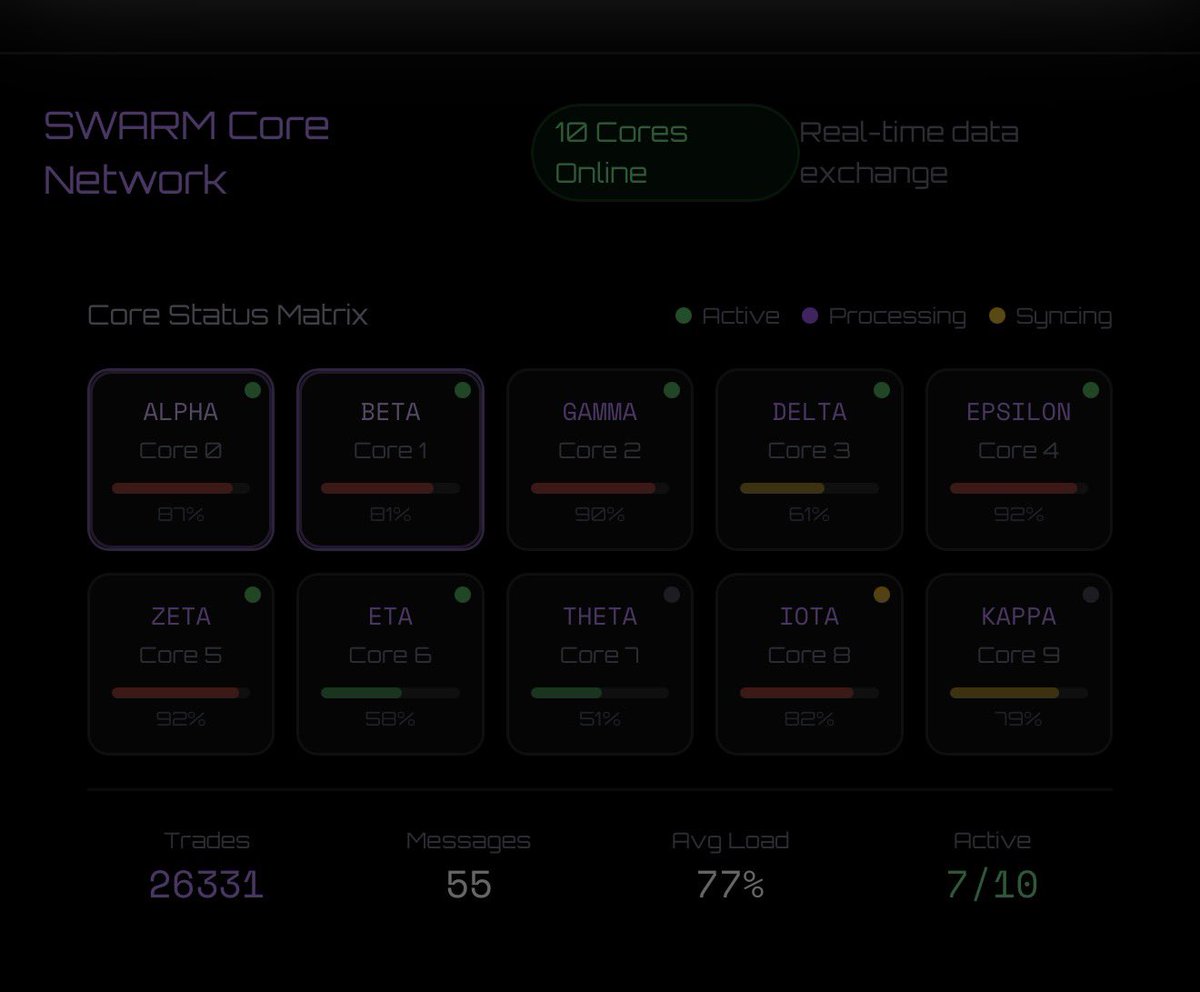The image size is (1200, 992).
Task: Click the Processing legend label
Action: (897, 316)
